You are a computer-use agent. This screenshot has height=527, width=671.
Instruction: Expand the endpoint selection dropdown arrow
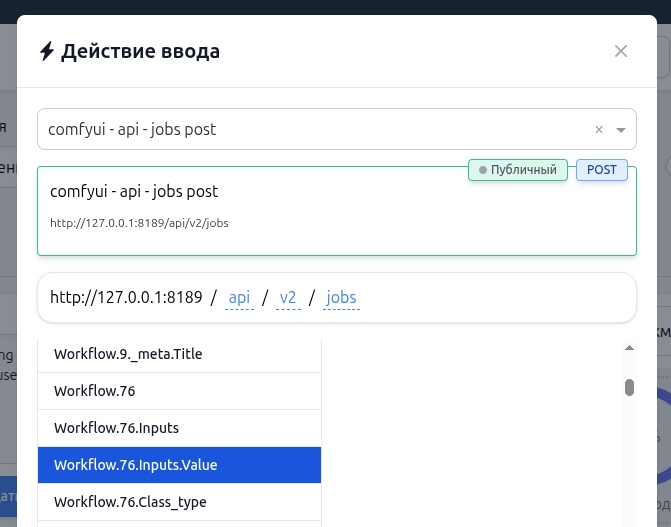point(621,130)
